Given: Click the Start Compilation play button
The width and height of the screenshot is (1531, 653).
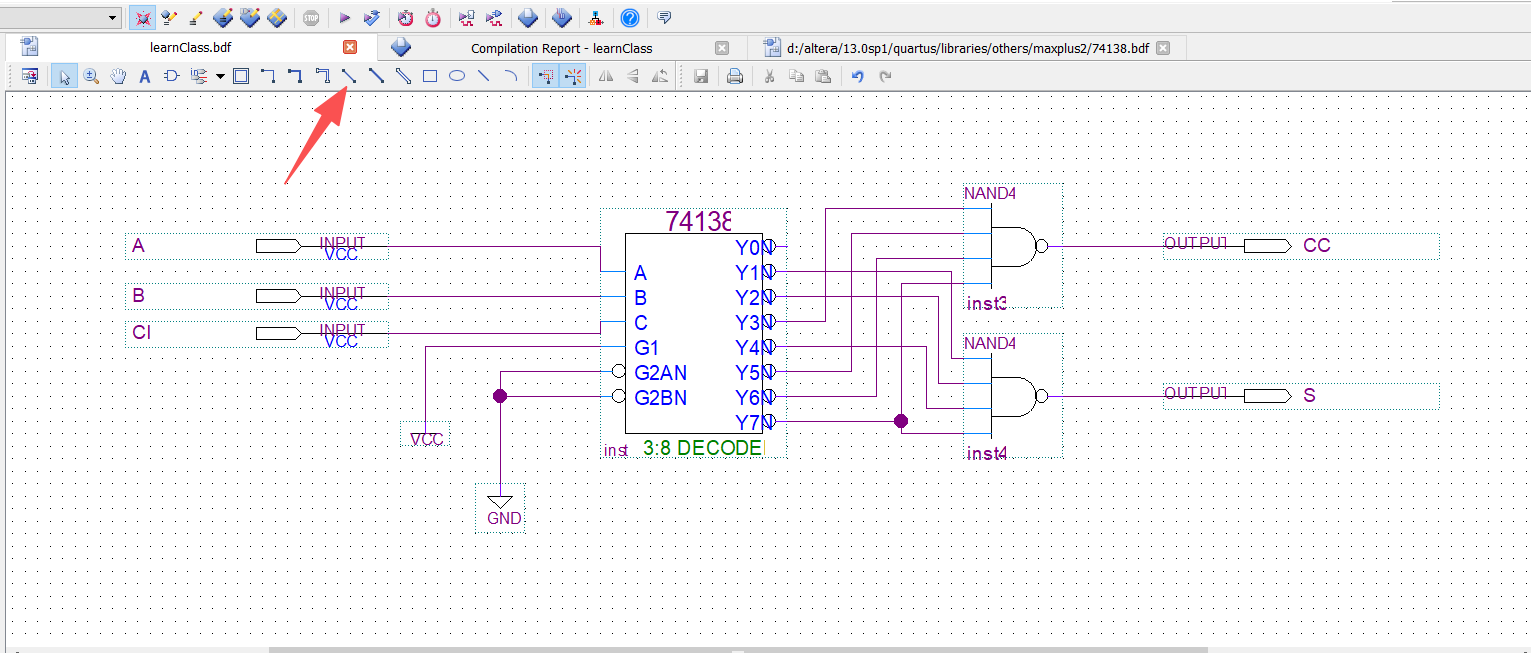Looking at the screenshot, I should pyautogui.click(x=344, y=18).
